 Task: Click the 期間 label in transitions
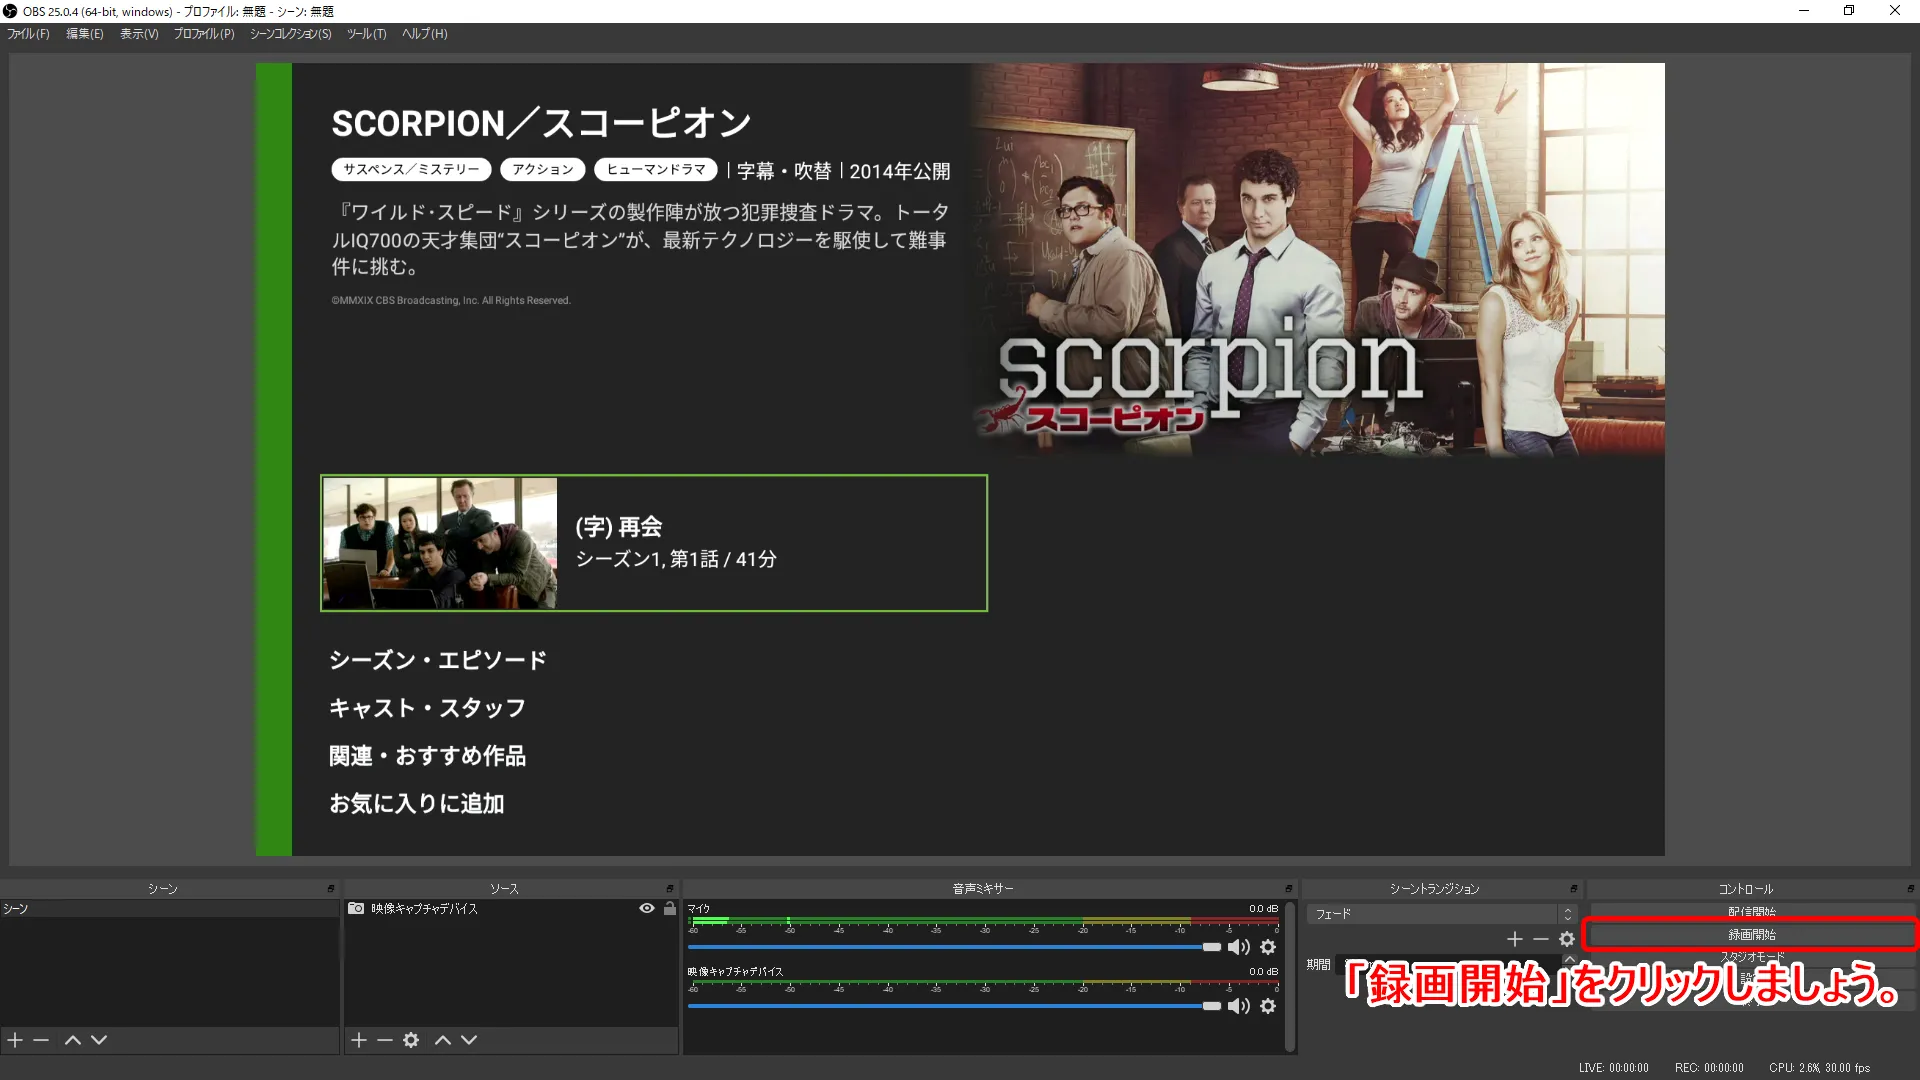(1318, 965)
